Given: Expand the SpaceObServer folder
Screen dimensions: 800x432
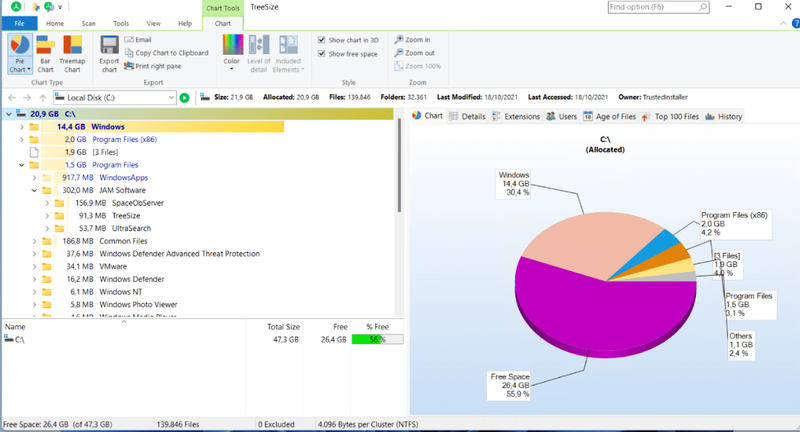Looking at the screenshot, I should click(47, 203).
